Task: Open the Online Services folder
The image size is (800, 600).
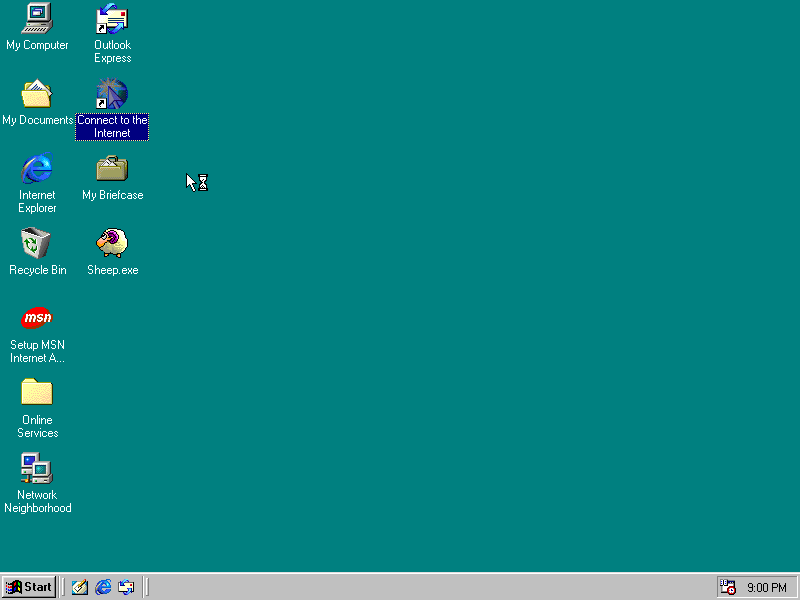Action: click(37, 393)
